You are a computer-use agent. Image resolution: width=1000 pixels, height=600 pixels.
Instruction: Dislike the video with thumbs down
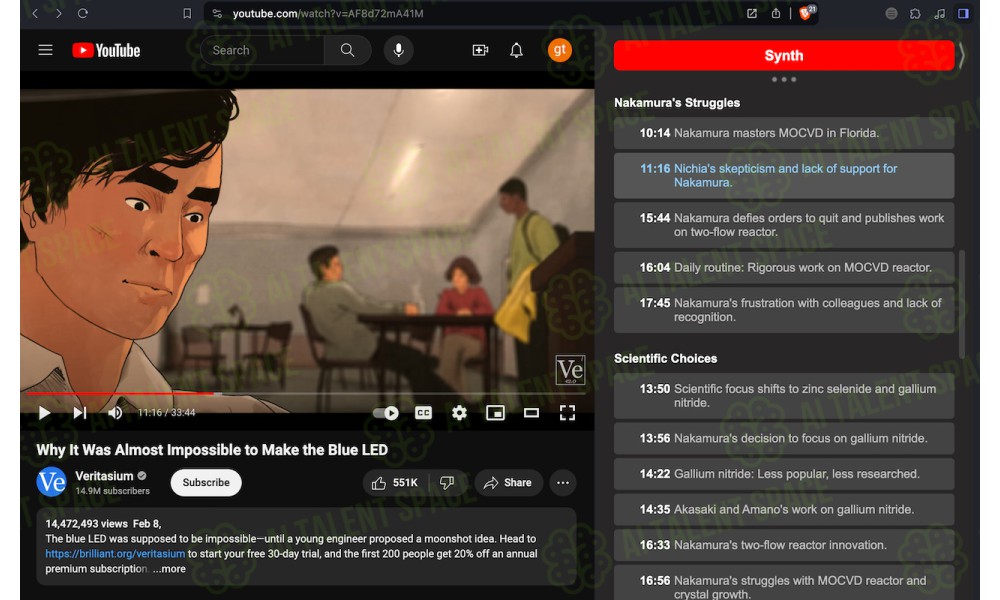(447, 483)
